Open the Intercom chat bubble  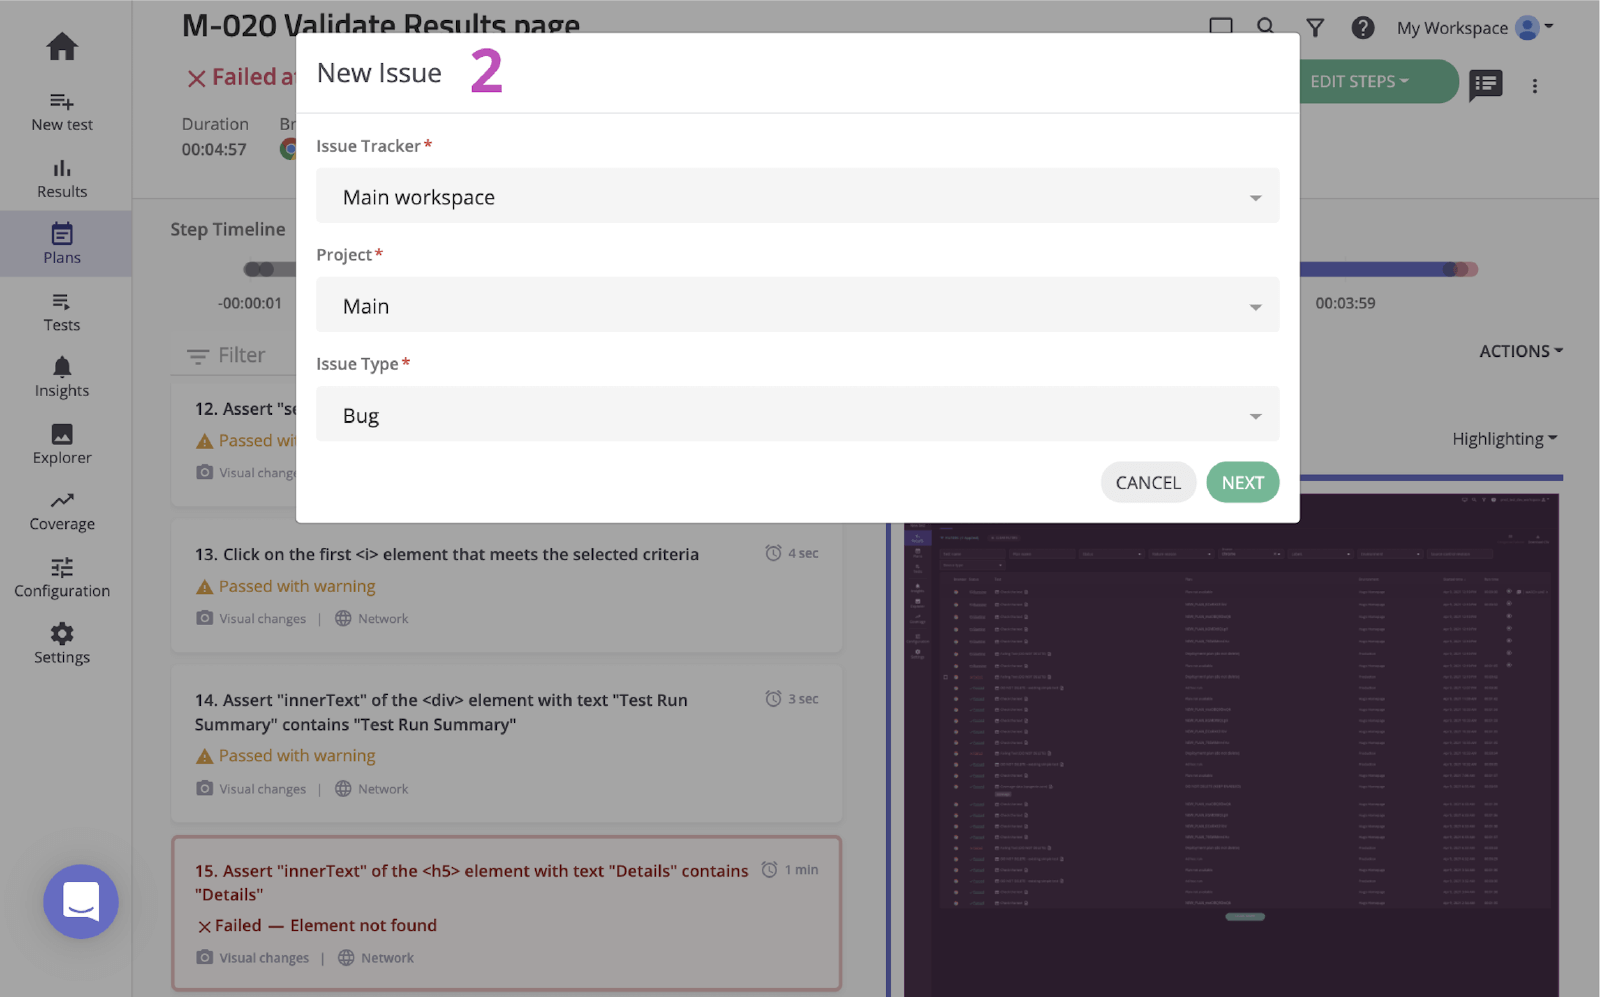[80, 902]
